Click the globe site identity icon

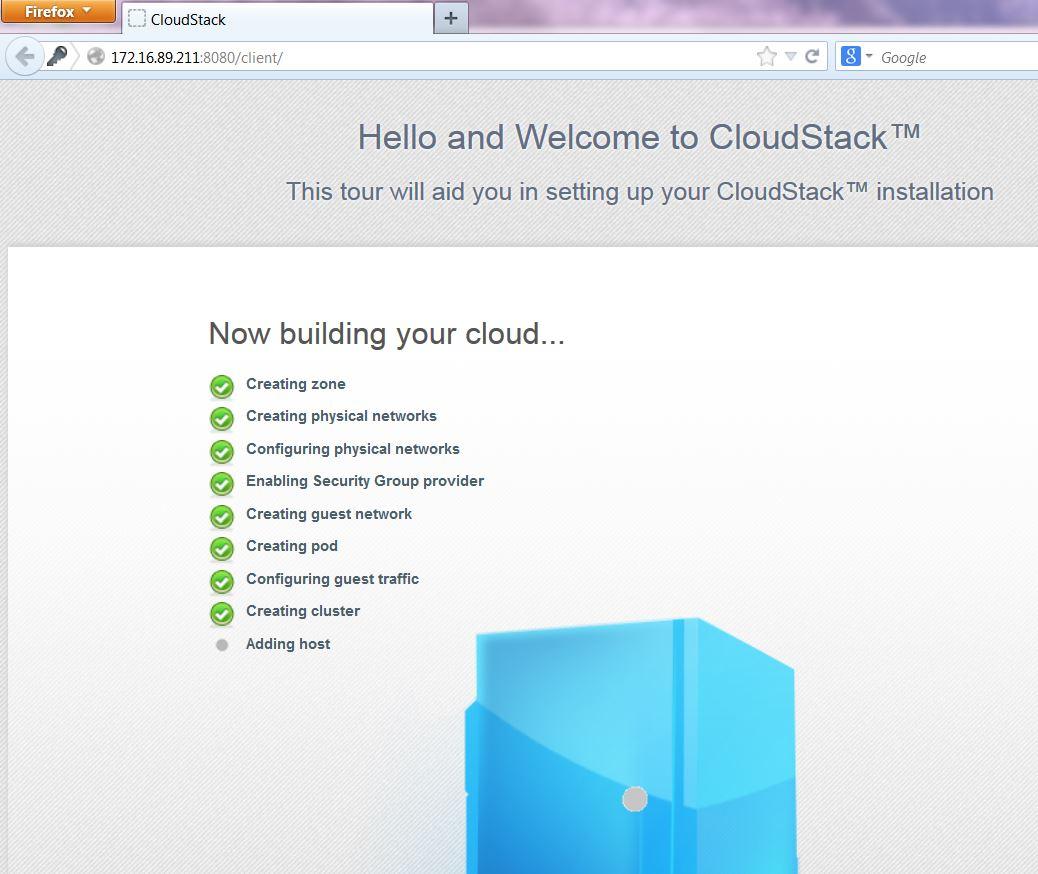click(x=96, y=57)
